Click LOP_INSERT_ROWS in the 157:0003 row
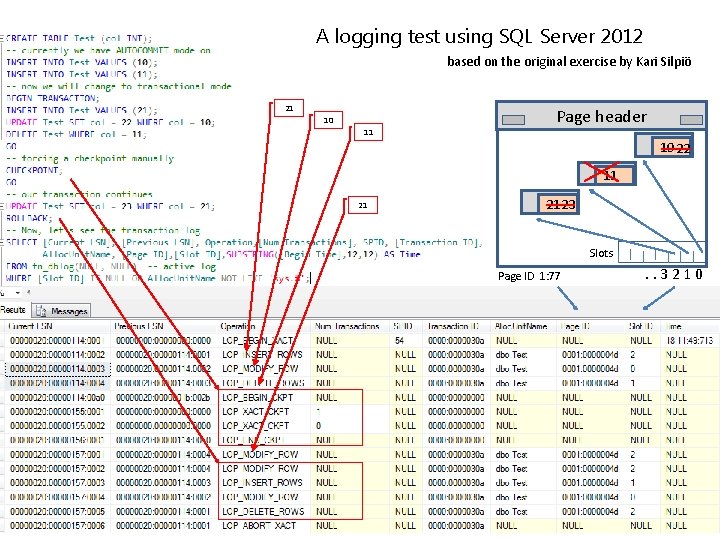This screenshot has width=720, height=540. pos(262,483)
